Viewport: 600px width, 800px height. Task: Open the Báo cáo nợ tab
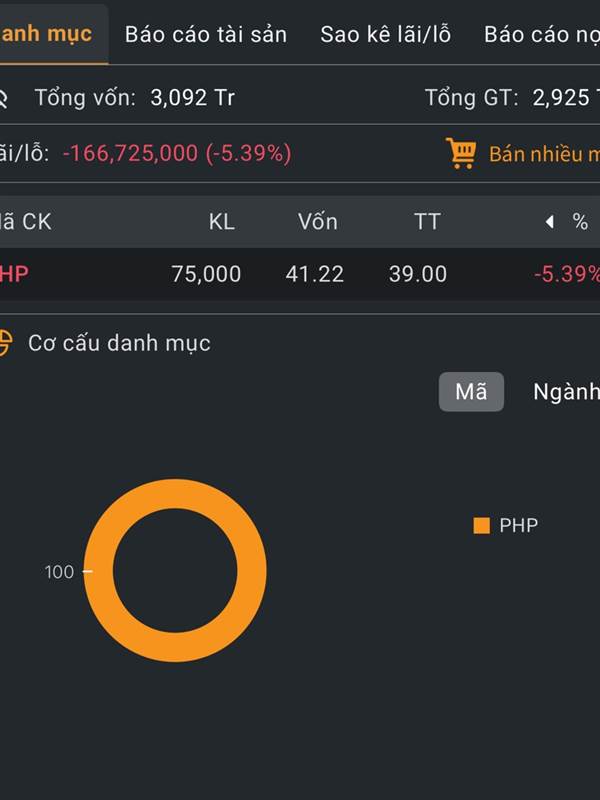[542, 34]
